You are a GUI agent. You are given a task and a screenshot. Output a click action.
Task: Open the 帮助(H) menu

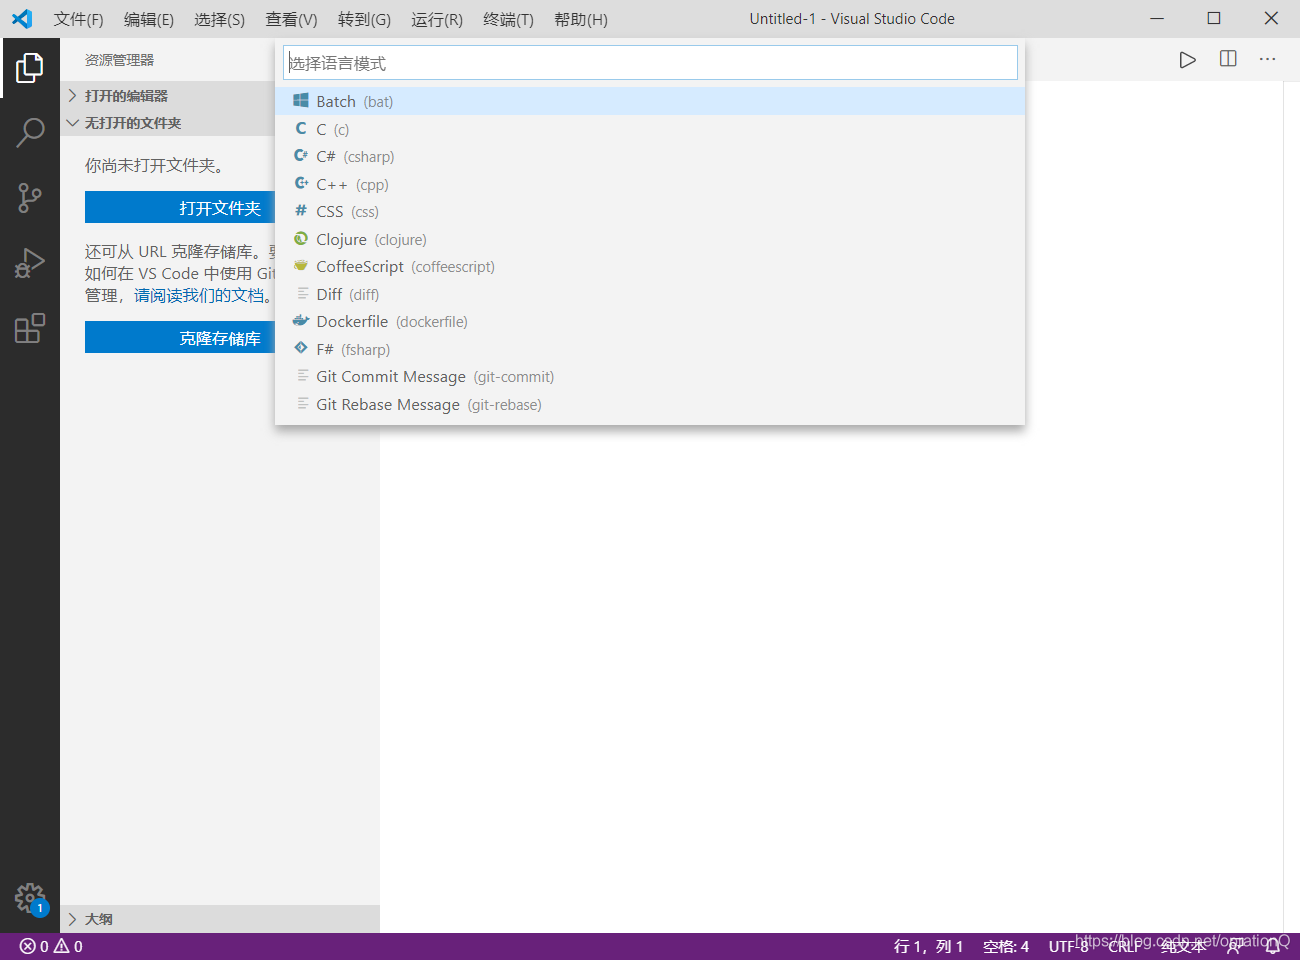click(580, 19)
